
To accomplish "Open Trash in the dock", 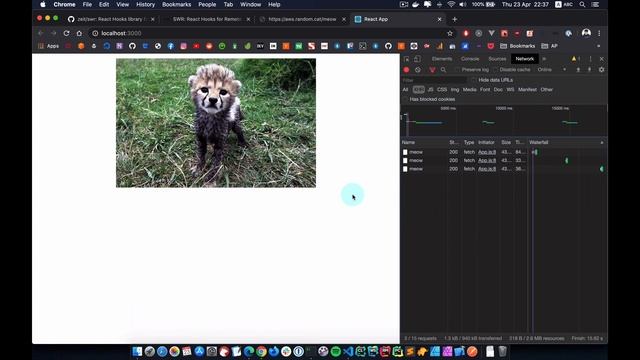I will pyautogui.click(x=502, y=351).
